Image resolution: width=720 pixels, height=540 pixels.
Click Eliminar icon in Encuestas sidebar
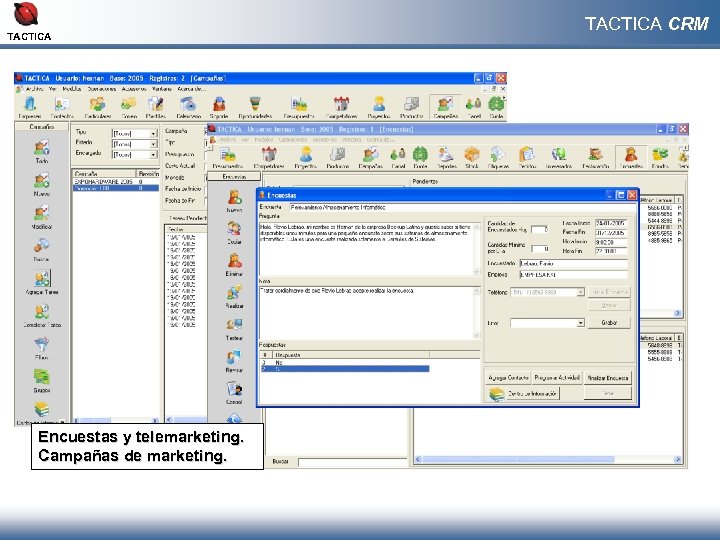click(234, 265)
